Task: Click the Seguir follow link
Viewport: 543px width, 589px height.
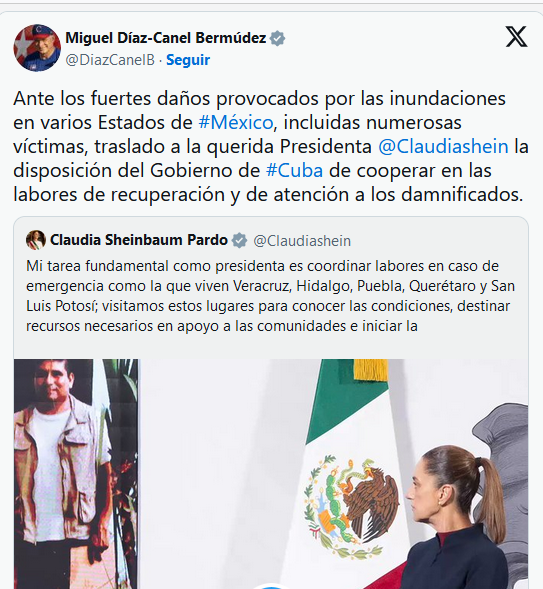Action: pos(188,60)
